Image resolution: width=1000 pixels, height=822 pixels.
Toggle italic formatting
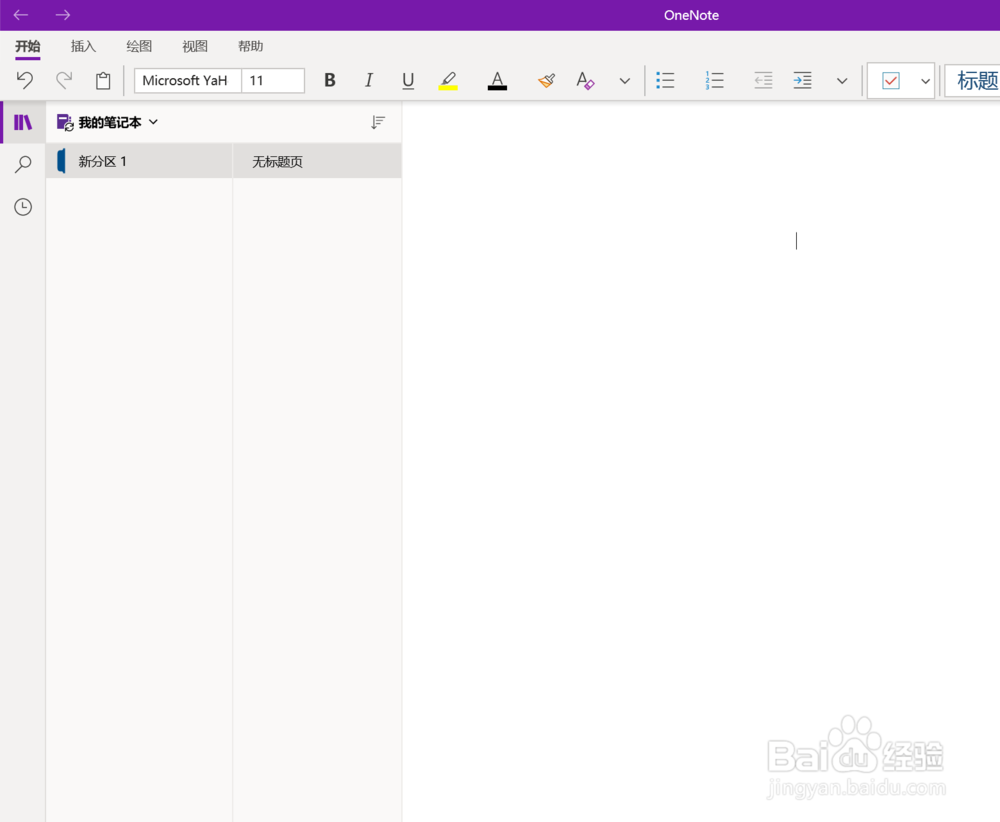pos(369,80)
